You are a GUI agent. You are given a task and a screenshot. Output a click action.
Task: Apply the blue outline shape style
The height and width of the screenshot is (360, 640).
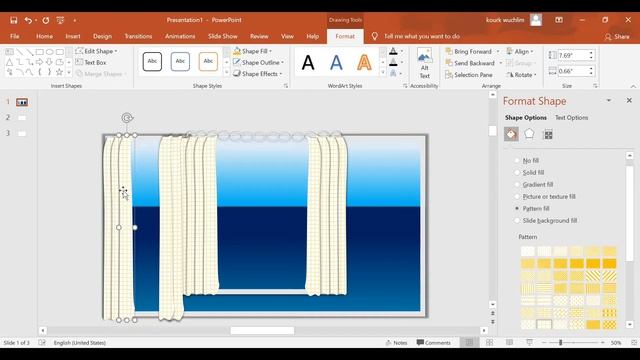(180, 62)
